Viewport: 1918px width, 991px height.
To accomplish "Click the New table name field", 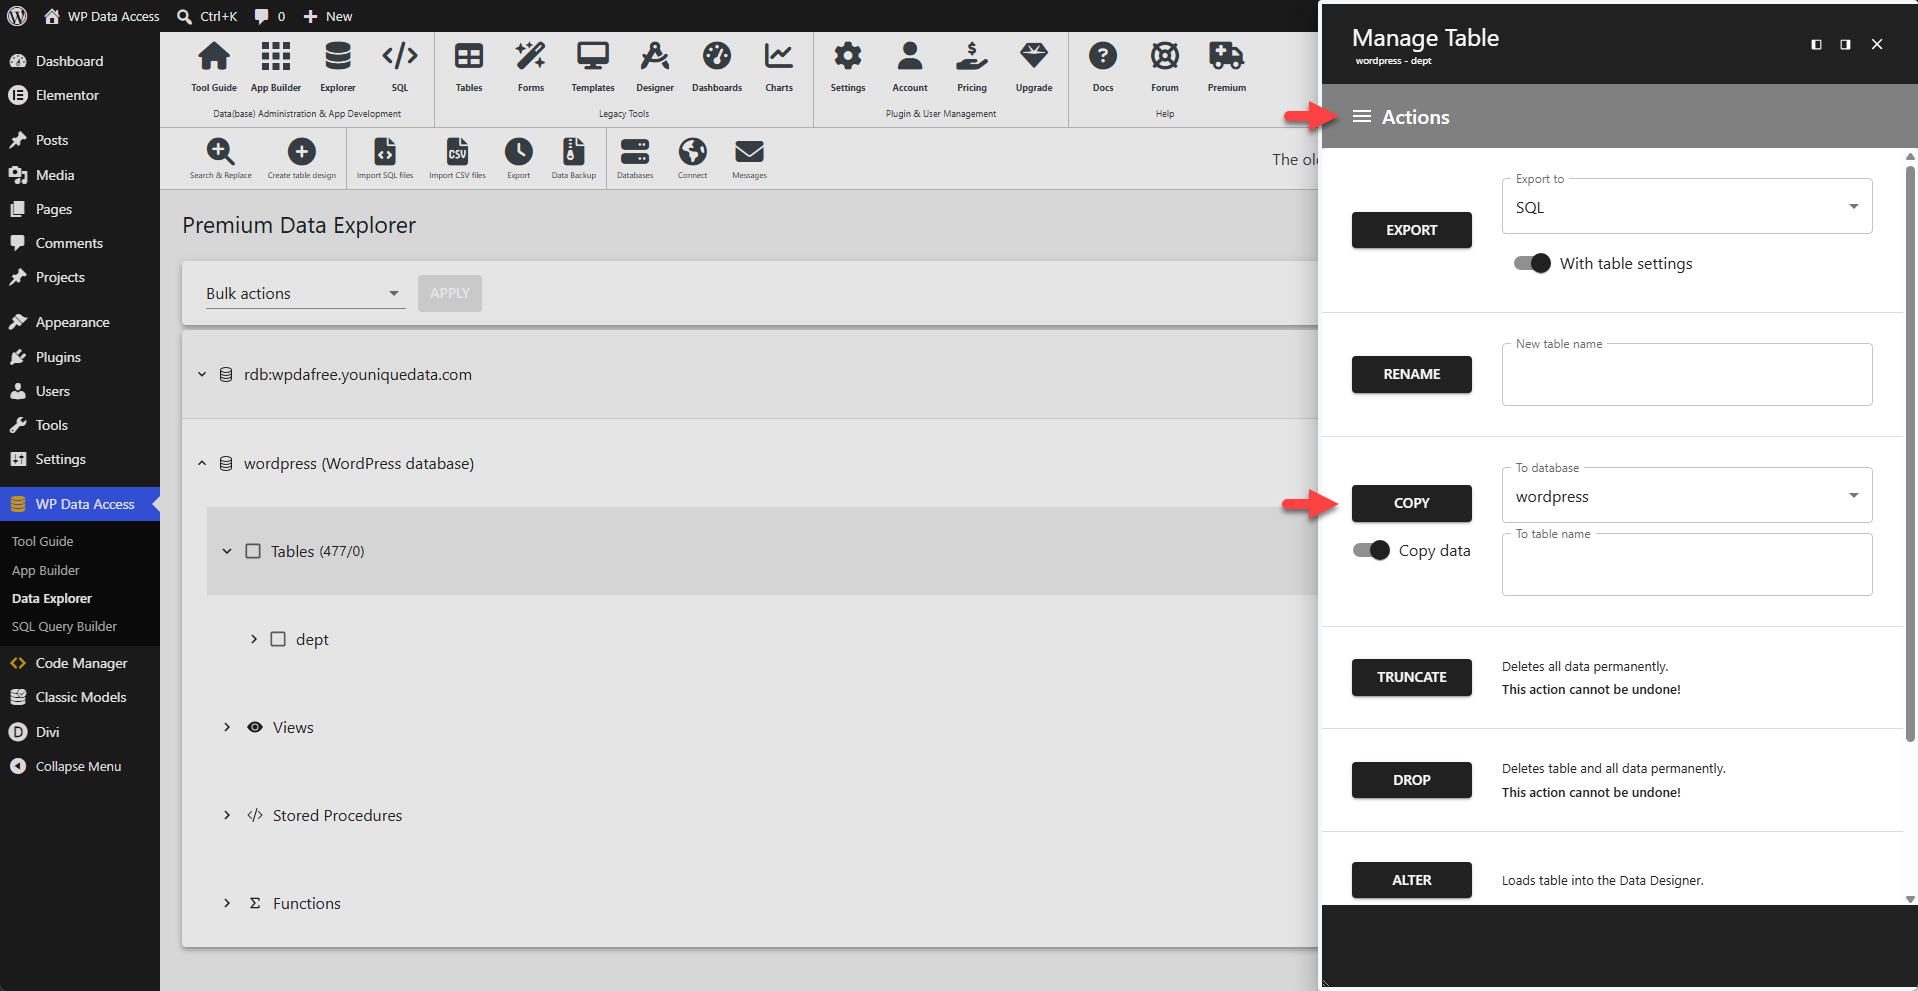I will coord(1687,375).
